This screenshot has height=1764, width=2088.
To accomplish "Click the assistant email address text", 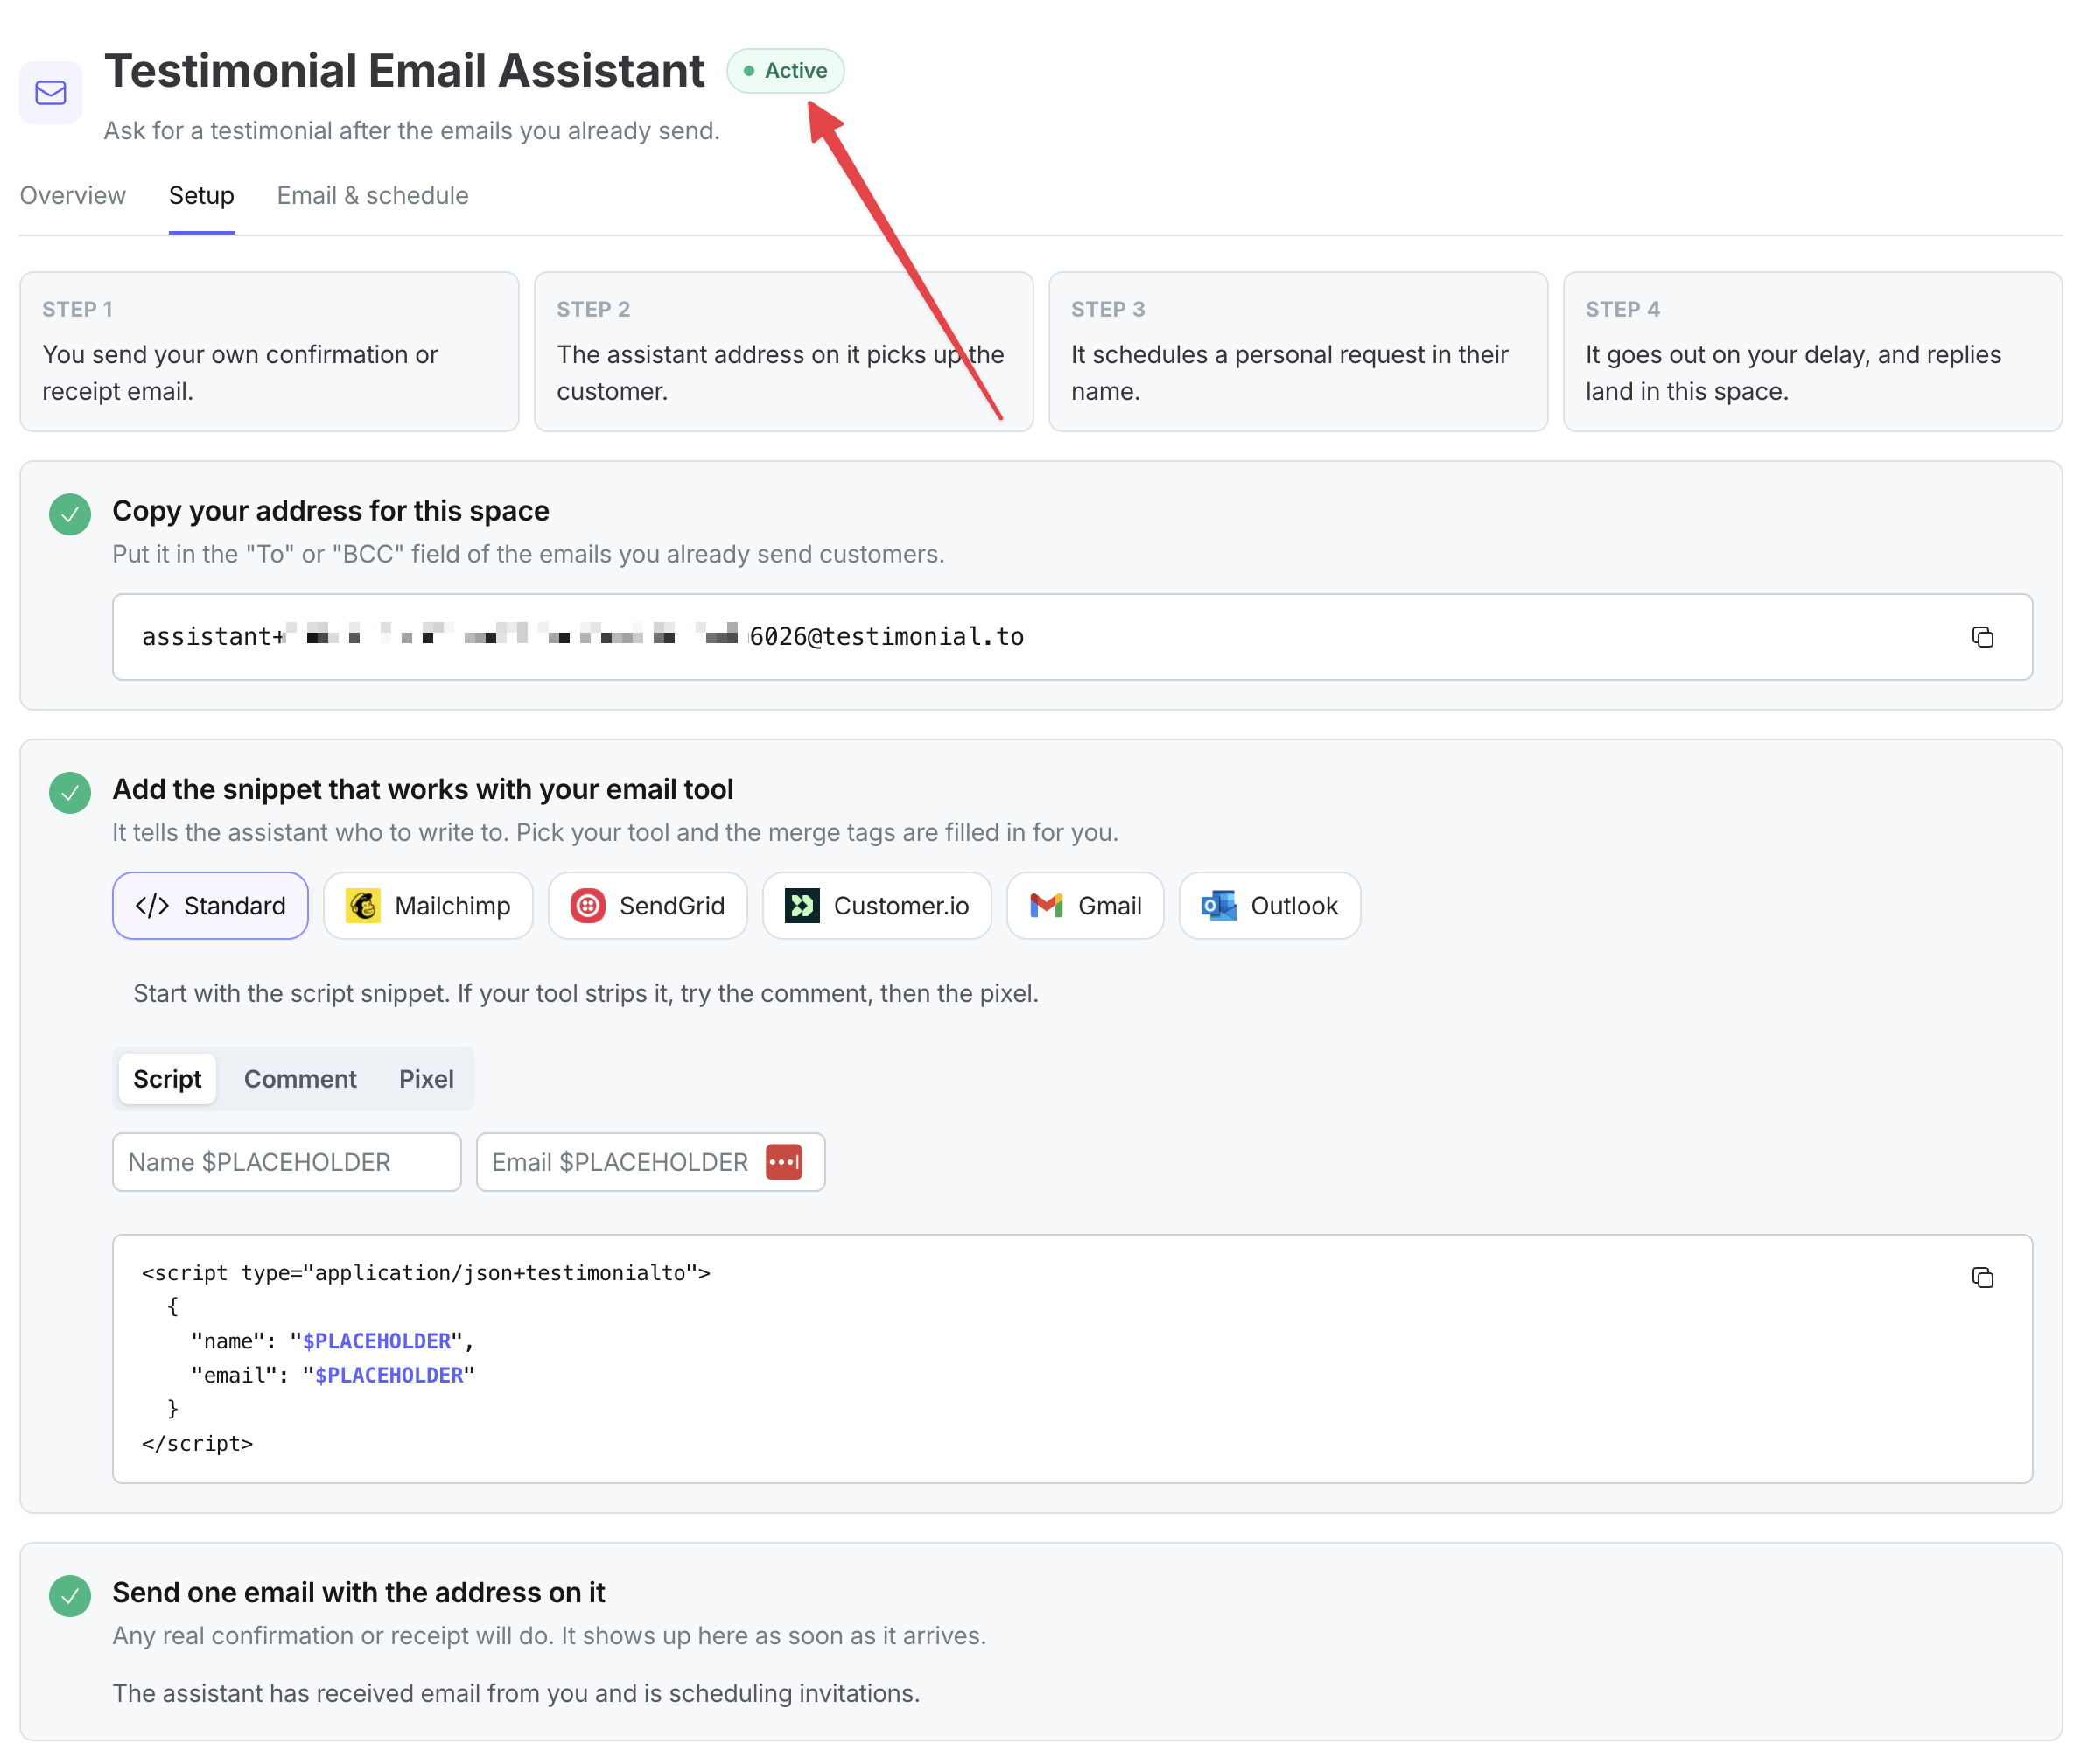I will coord(583,637).
